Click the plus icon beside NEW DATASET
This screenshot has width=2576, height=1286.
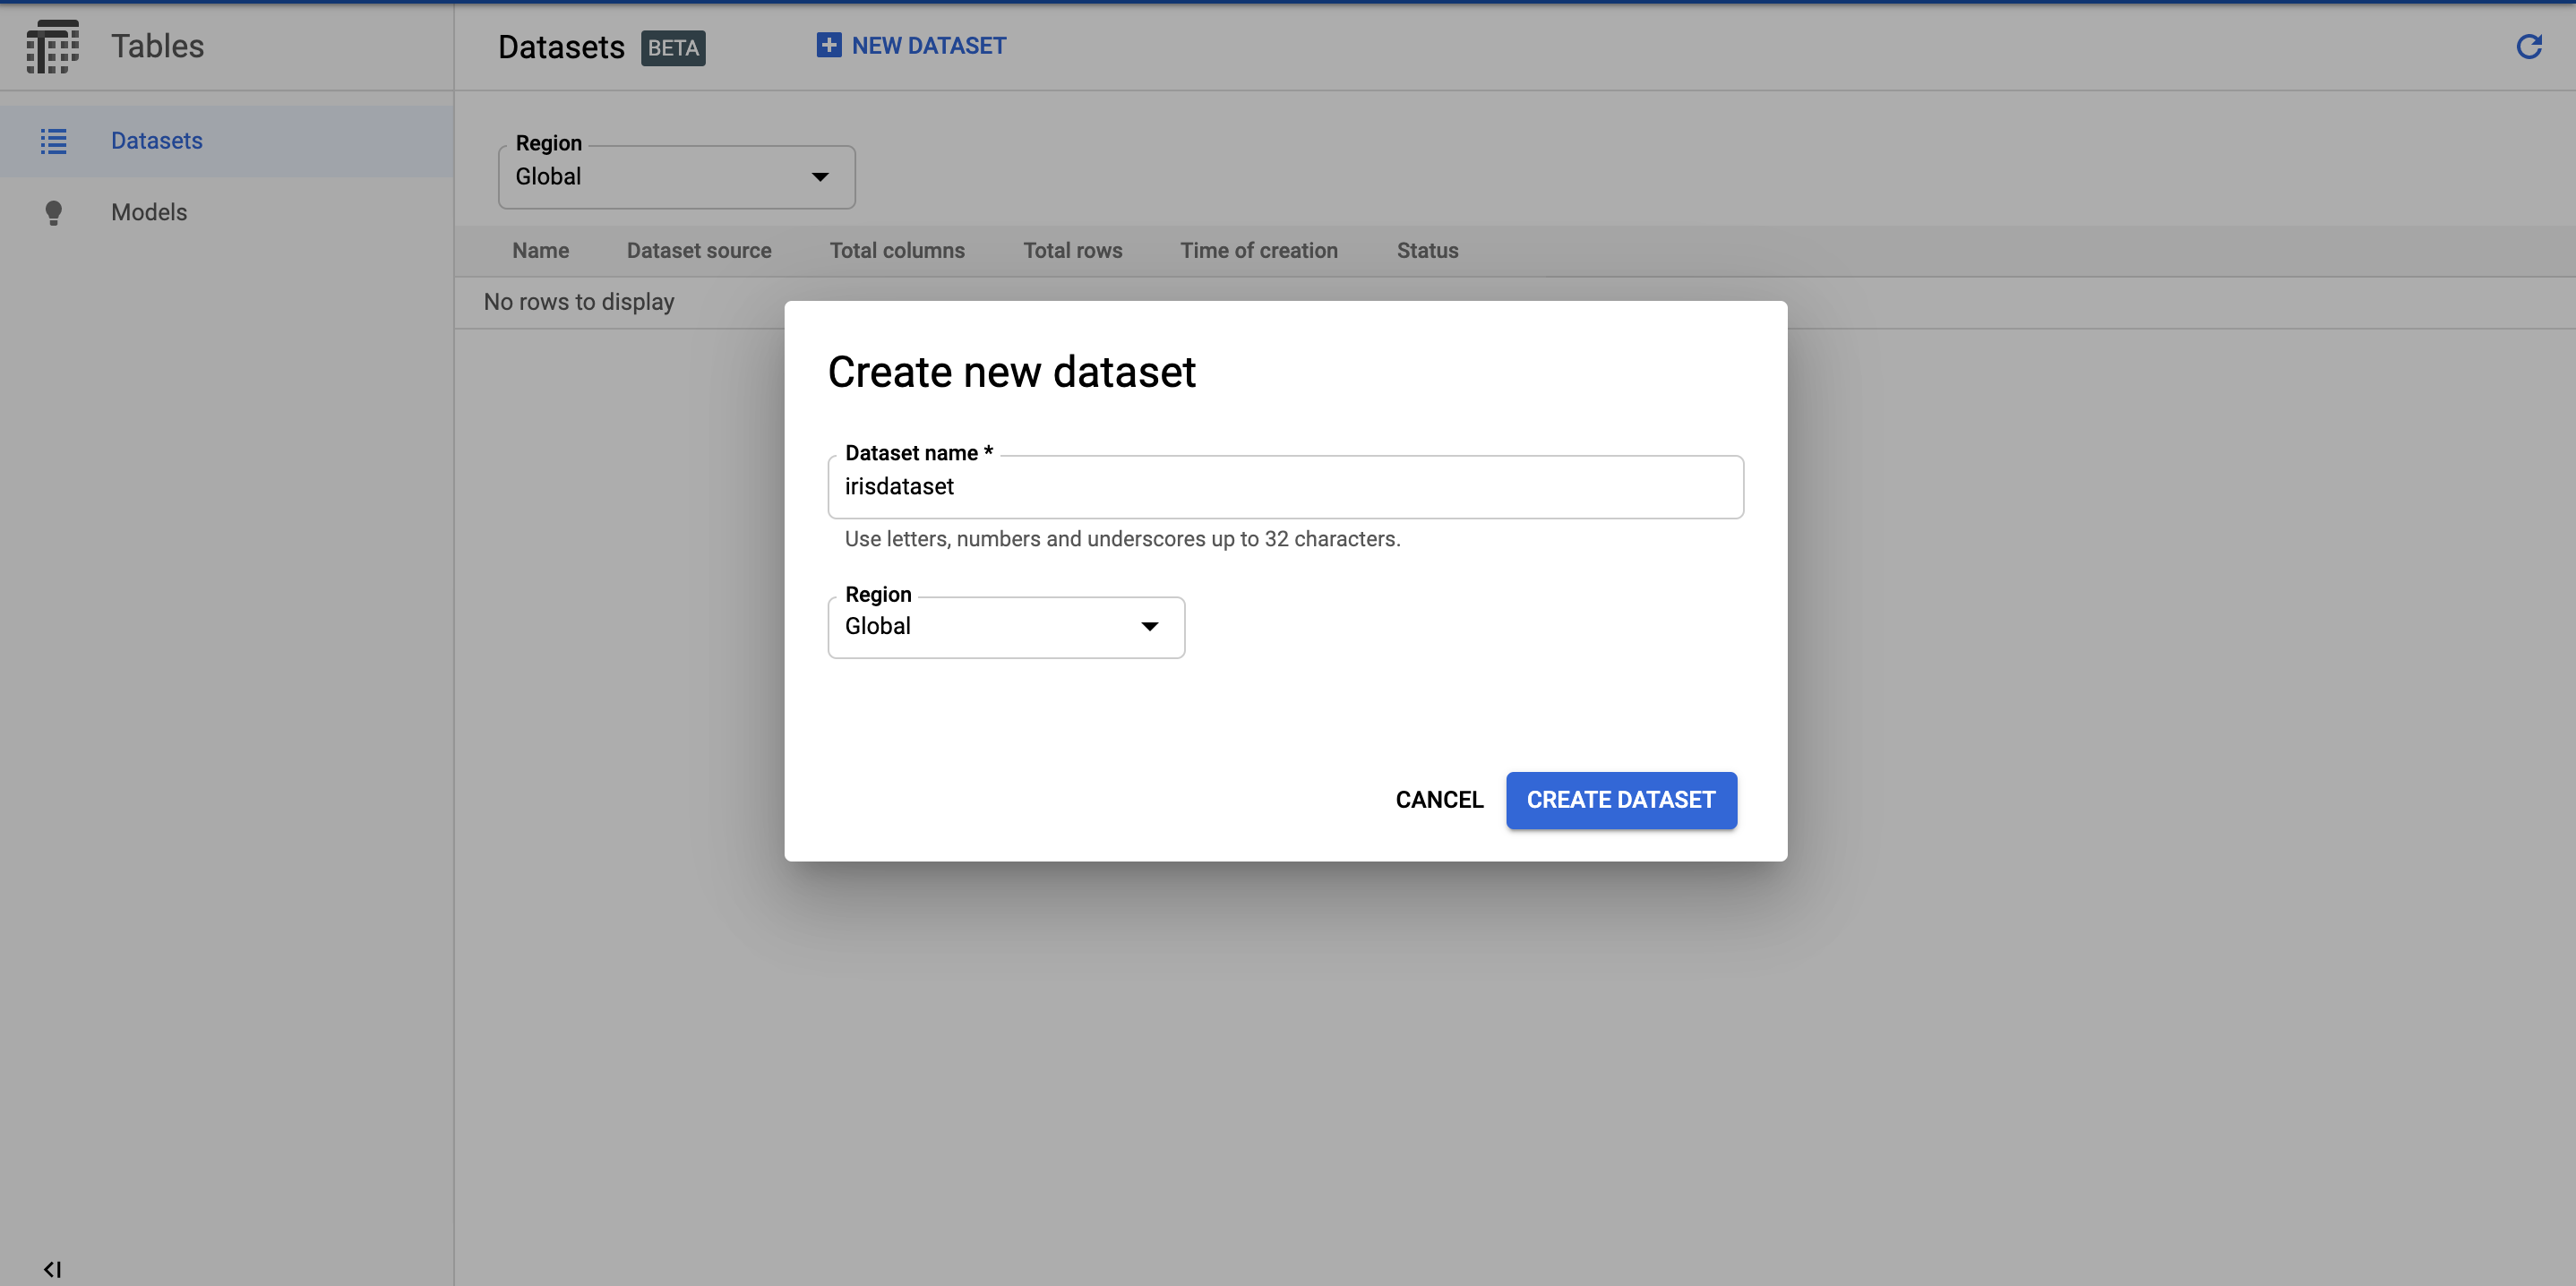coord(828,45)
